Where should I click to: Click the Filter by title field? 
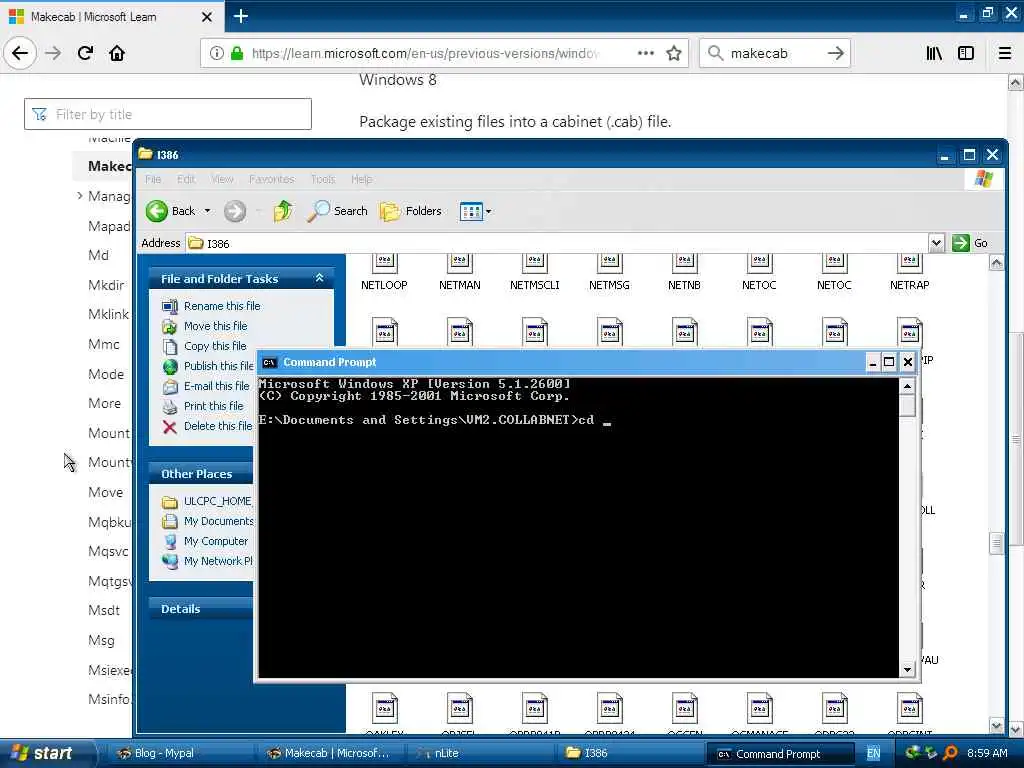pos(168,114)
